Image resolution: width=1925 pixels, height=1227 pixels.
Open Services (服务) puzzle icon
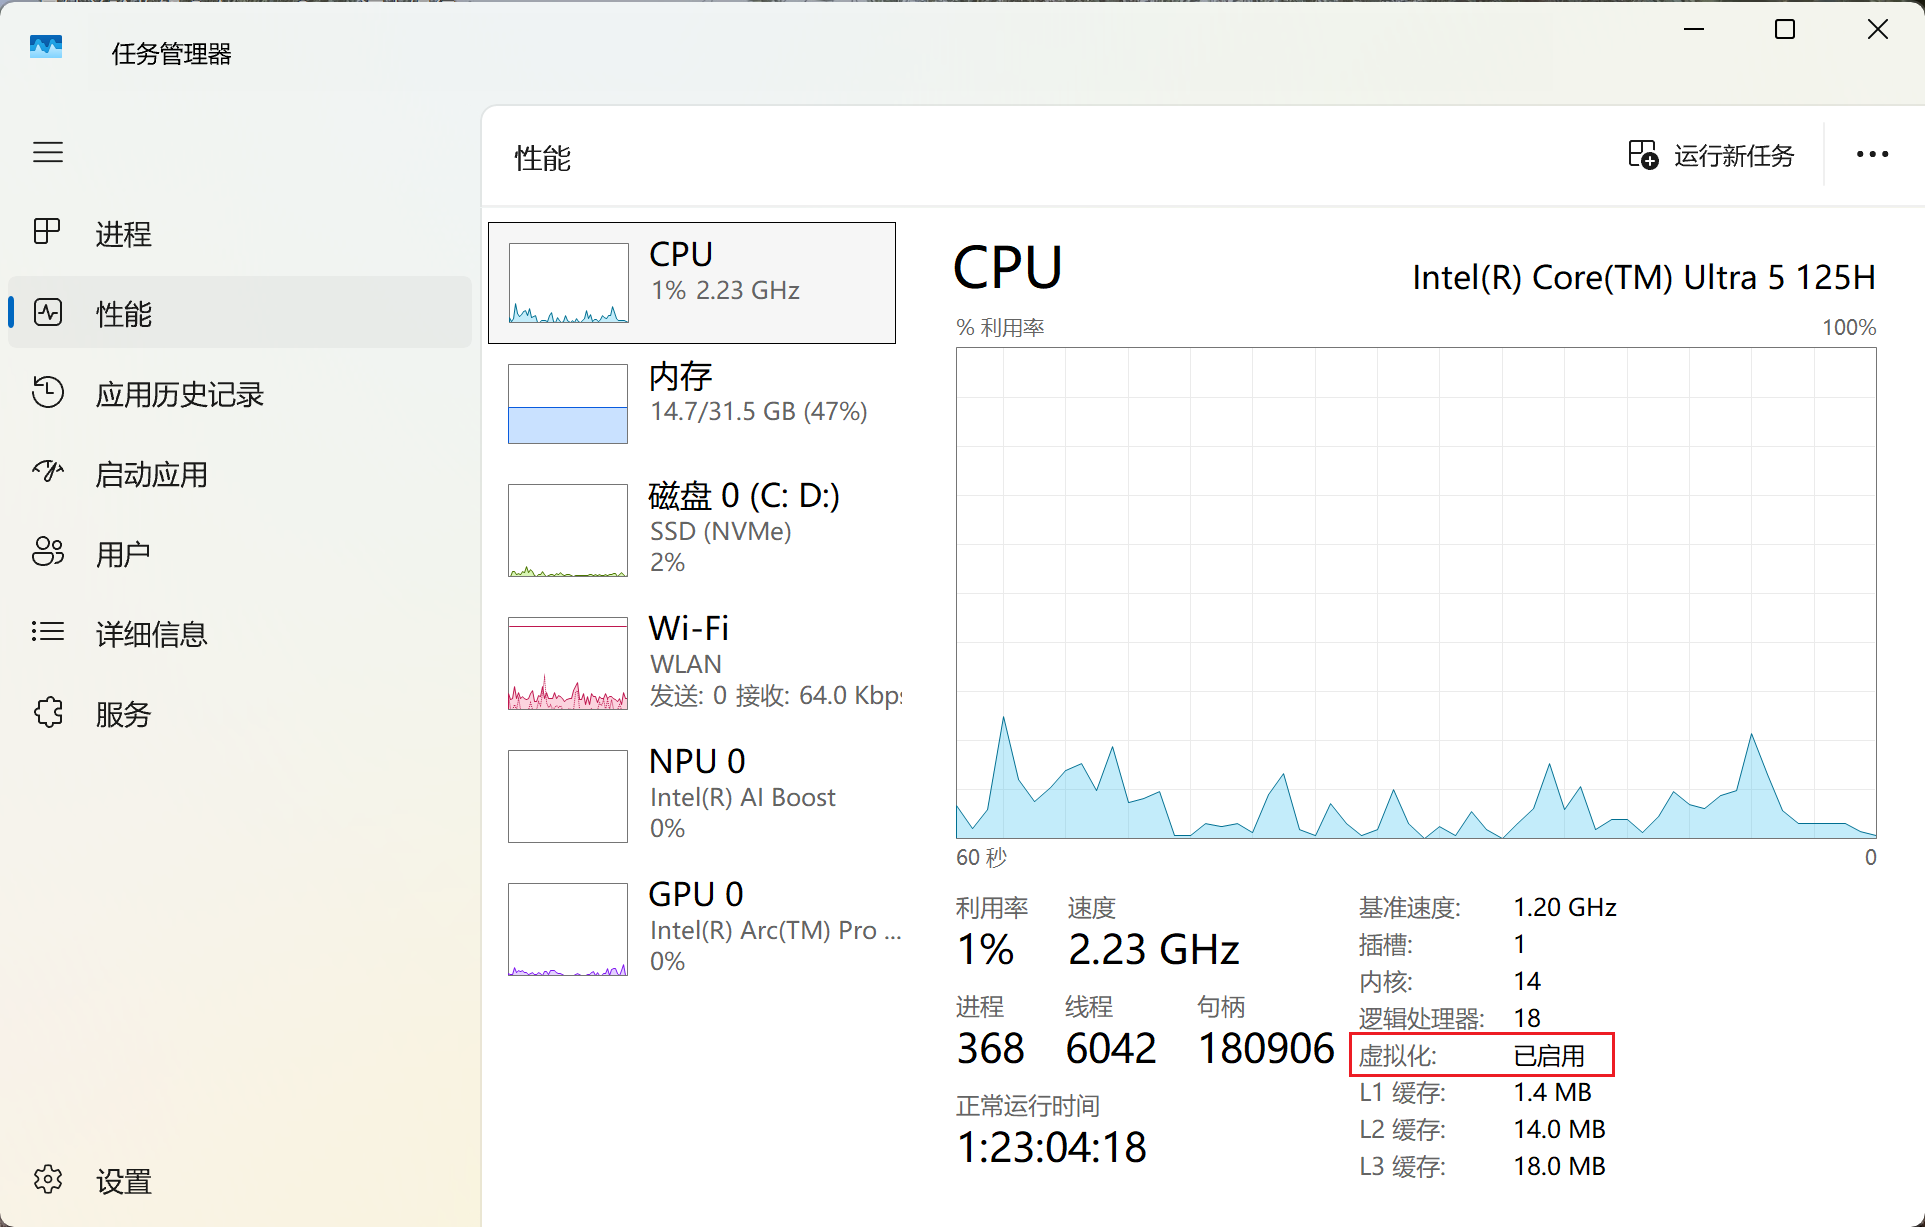[48, 713]
